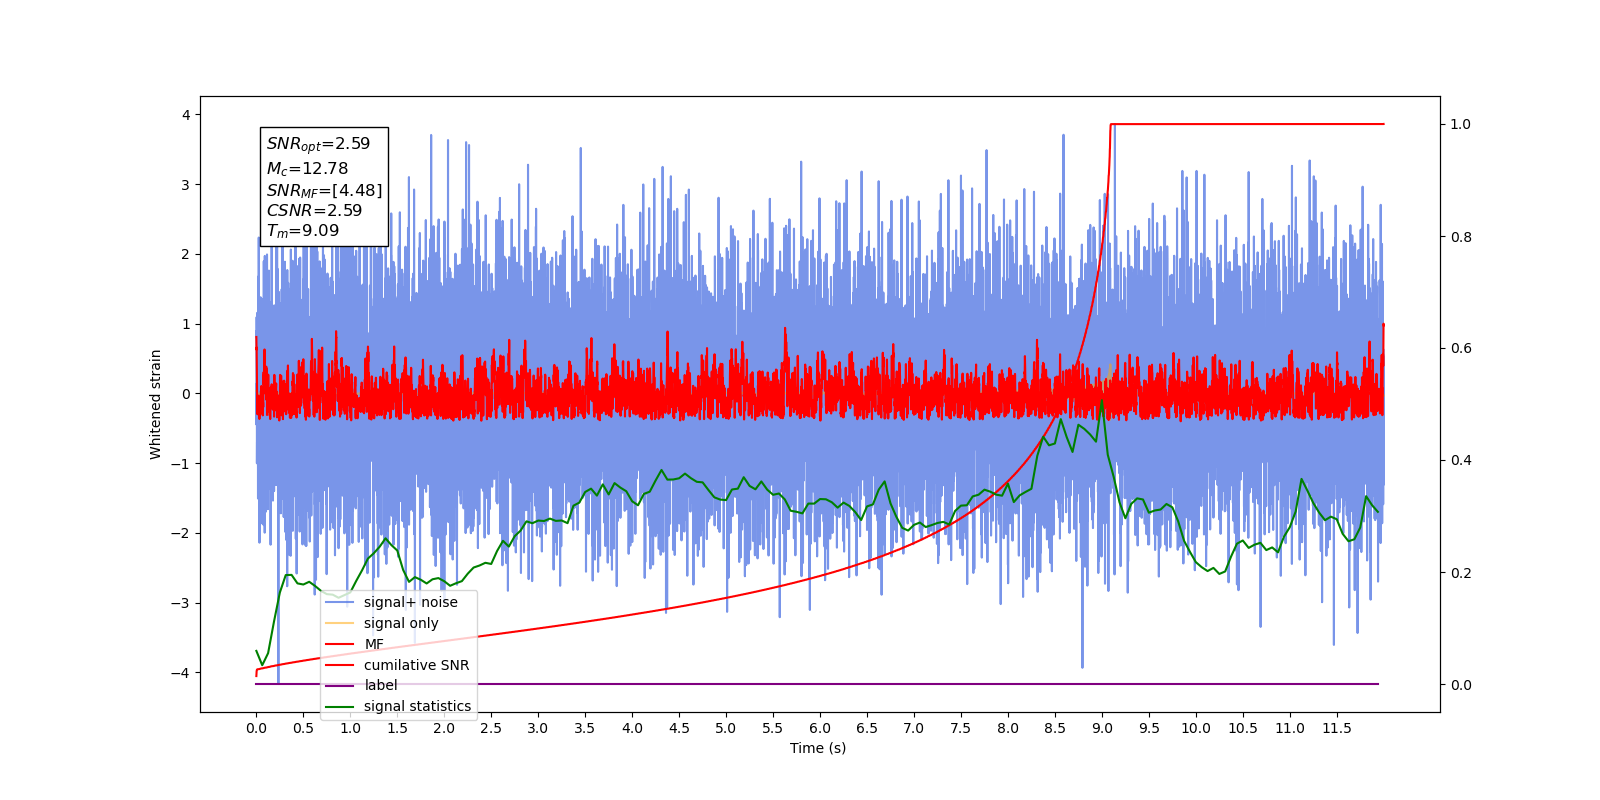This screenshot has width=1600, height=800.
Task: Click the SNR_opt=2.59 annotation line
Action: click(x=318, y=144)
